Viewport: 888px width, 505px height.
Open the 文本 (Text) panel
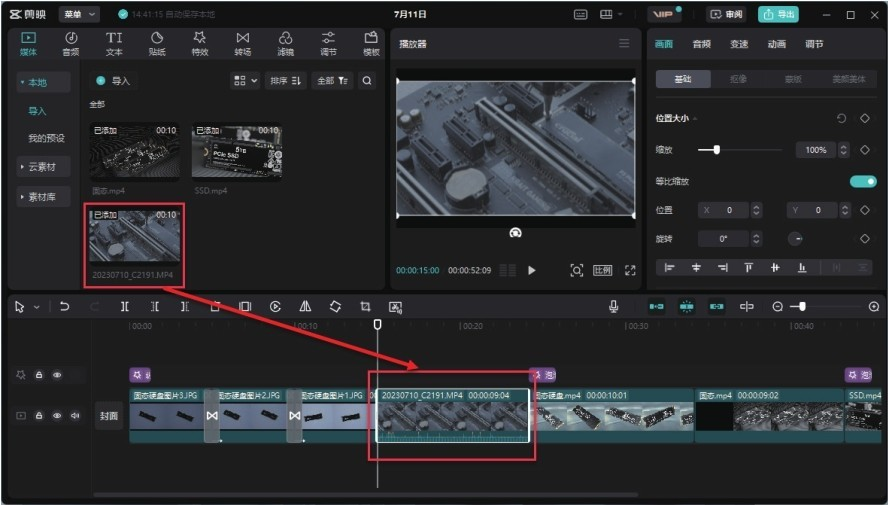(x=114, y=43)
